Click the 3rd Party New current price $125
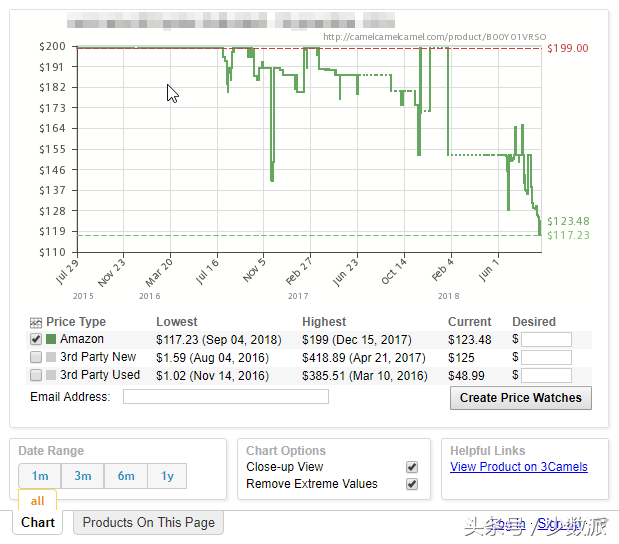619x544 pixels. (461, 358)
